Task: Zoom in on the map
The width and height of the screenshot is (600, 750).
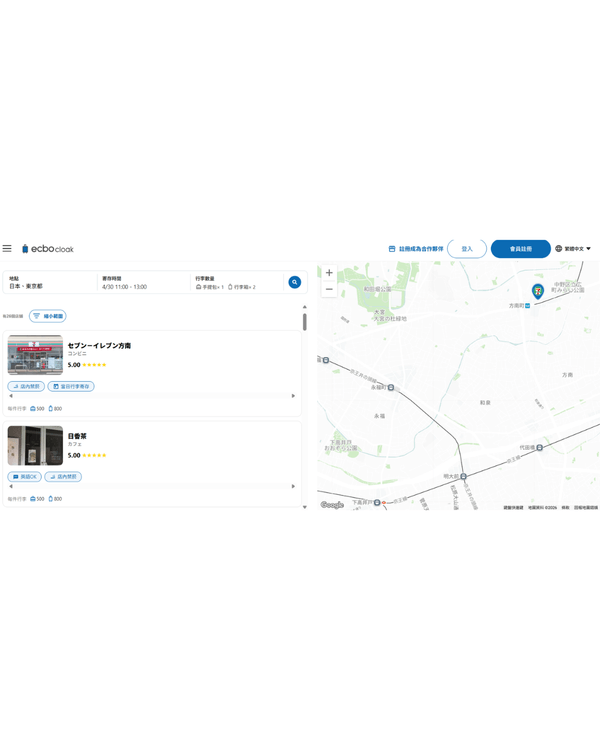Action: [x=329, y=273]
